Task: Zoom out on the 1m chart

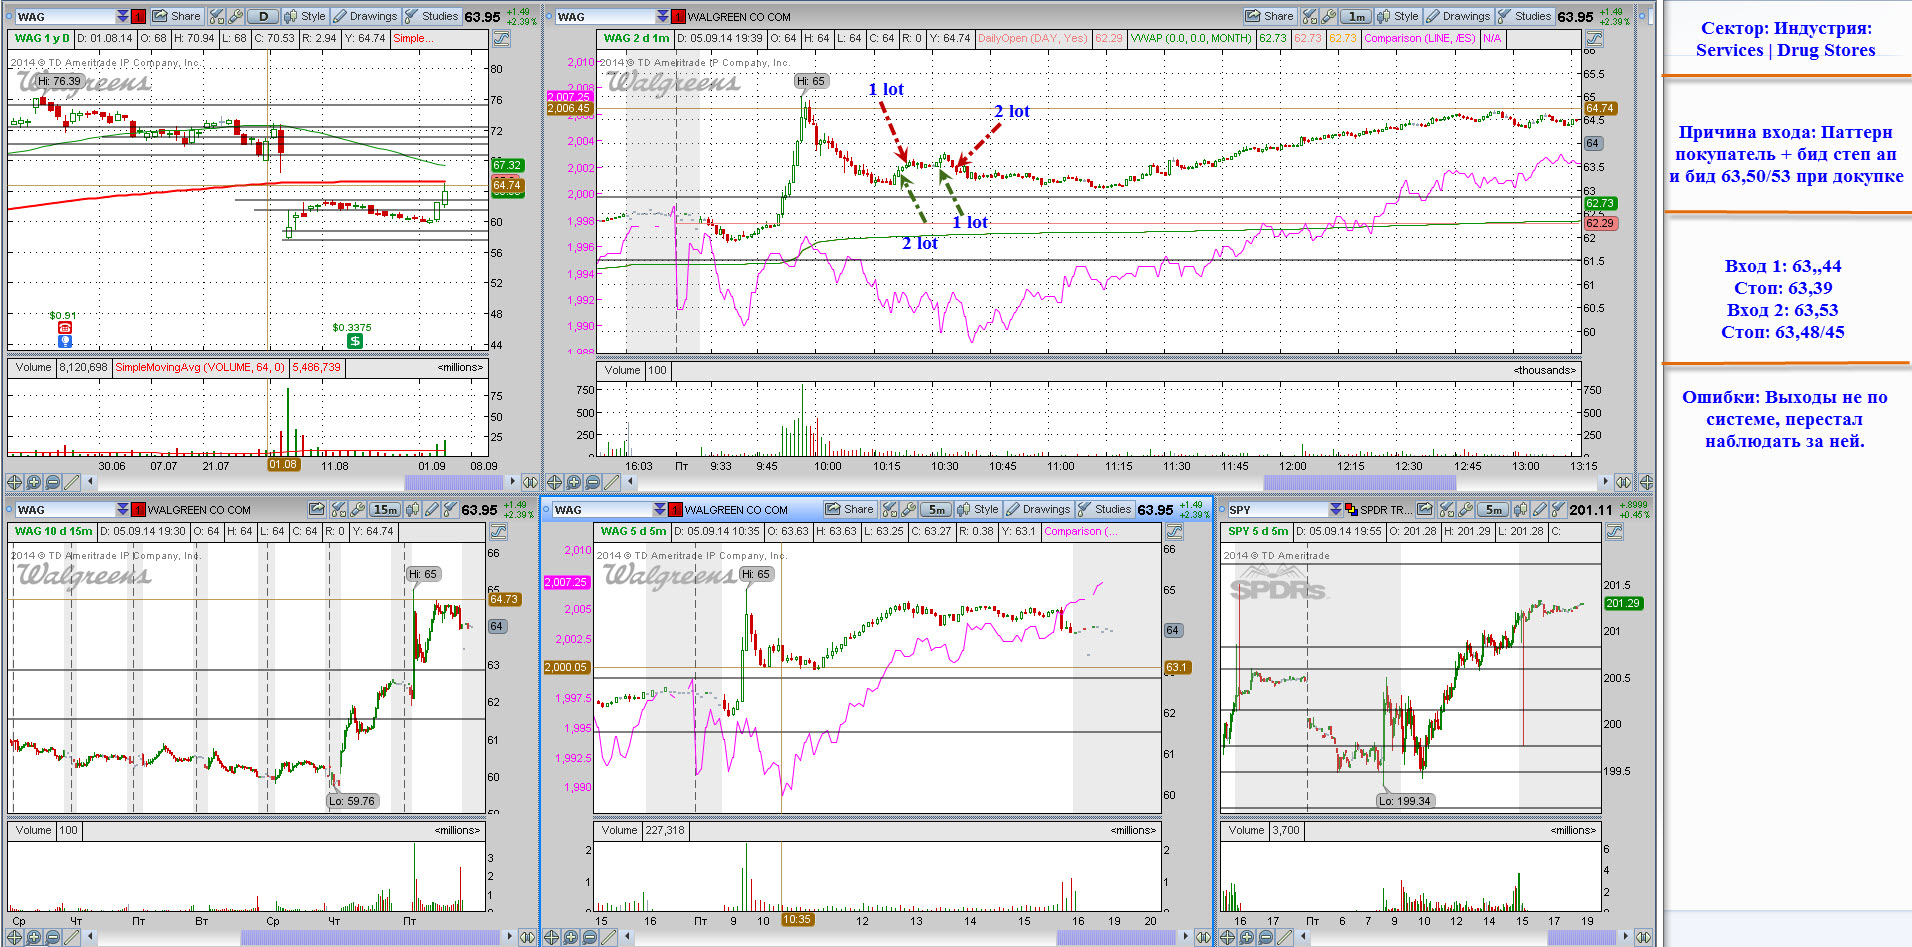Action: (593, 482)
